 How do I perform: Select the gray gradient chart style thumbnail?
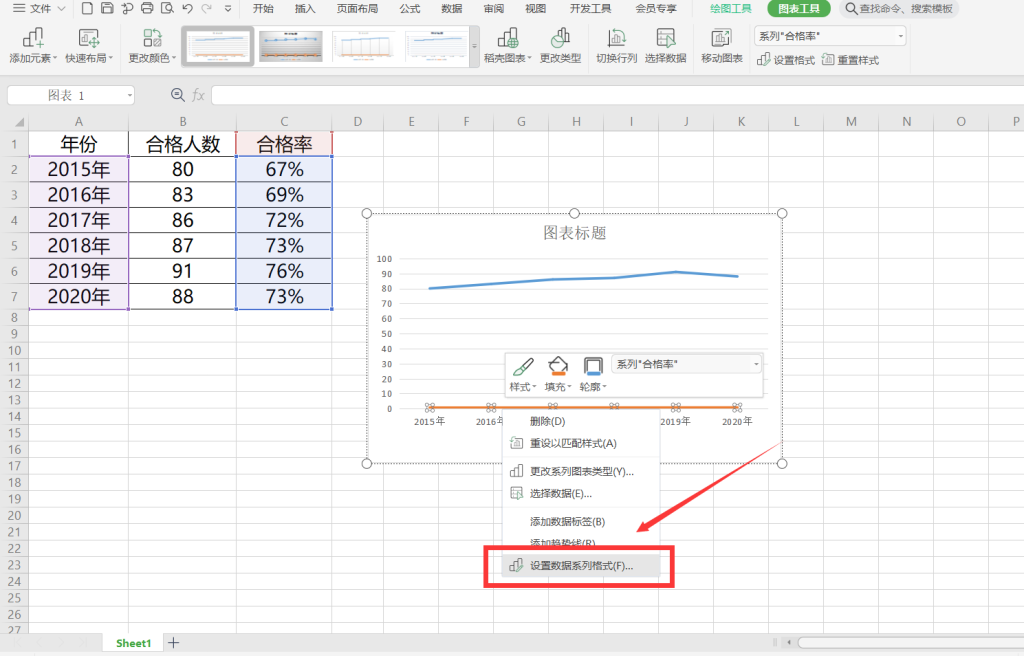click(x=291, y=46)
